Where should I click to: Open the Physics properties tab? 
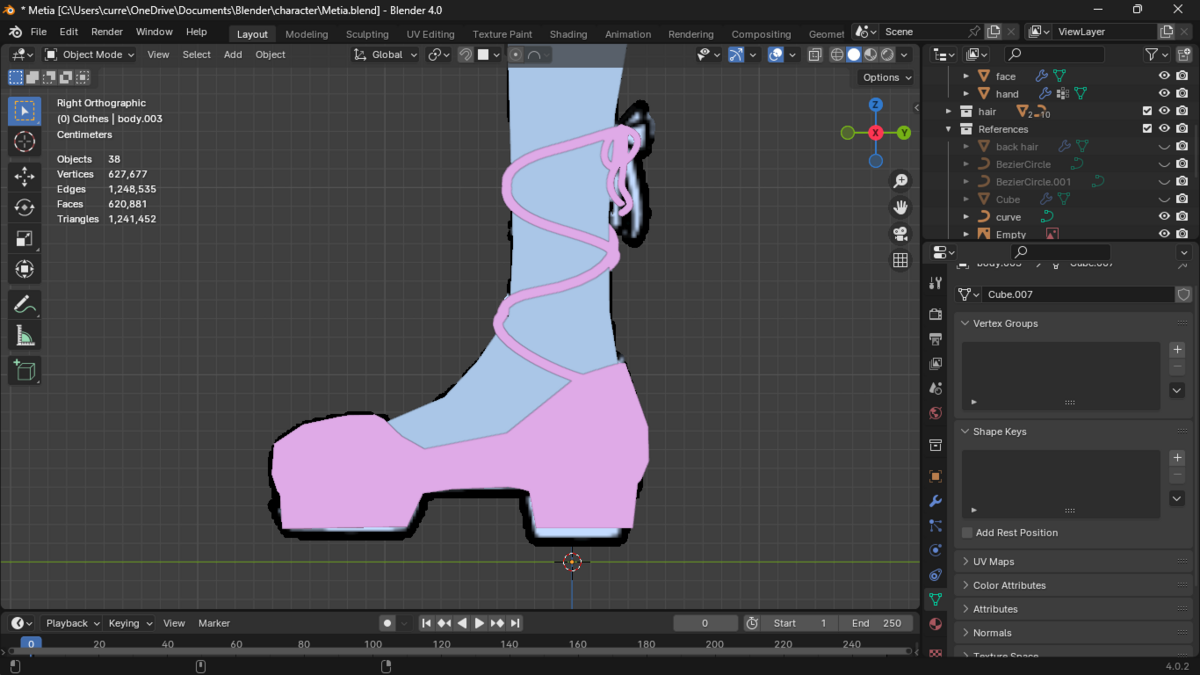[x=935, y=550]
